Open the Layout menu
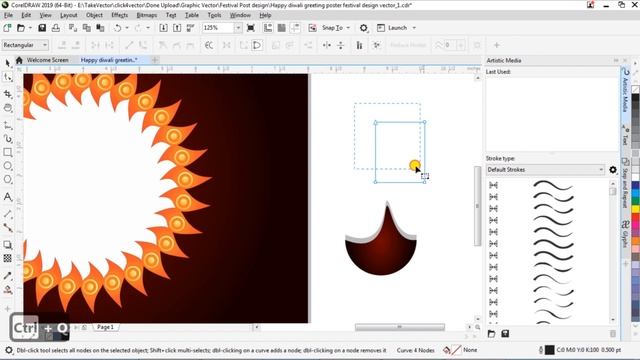 68,15
